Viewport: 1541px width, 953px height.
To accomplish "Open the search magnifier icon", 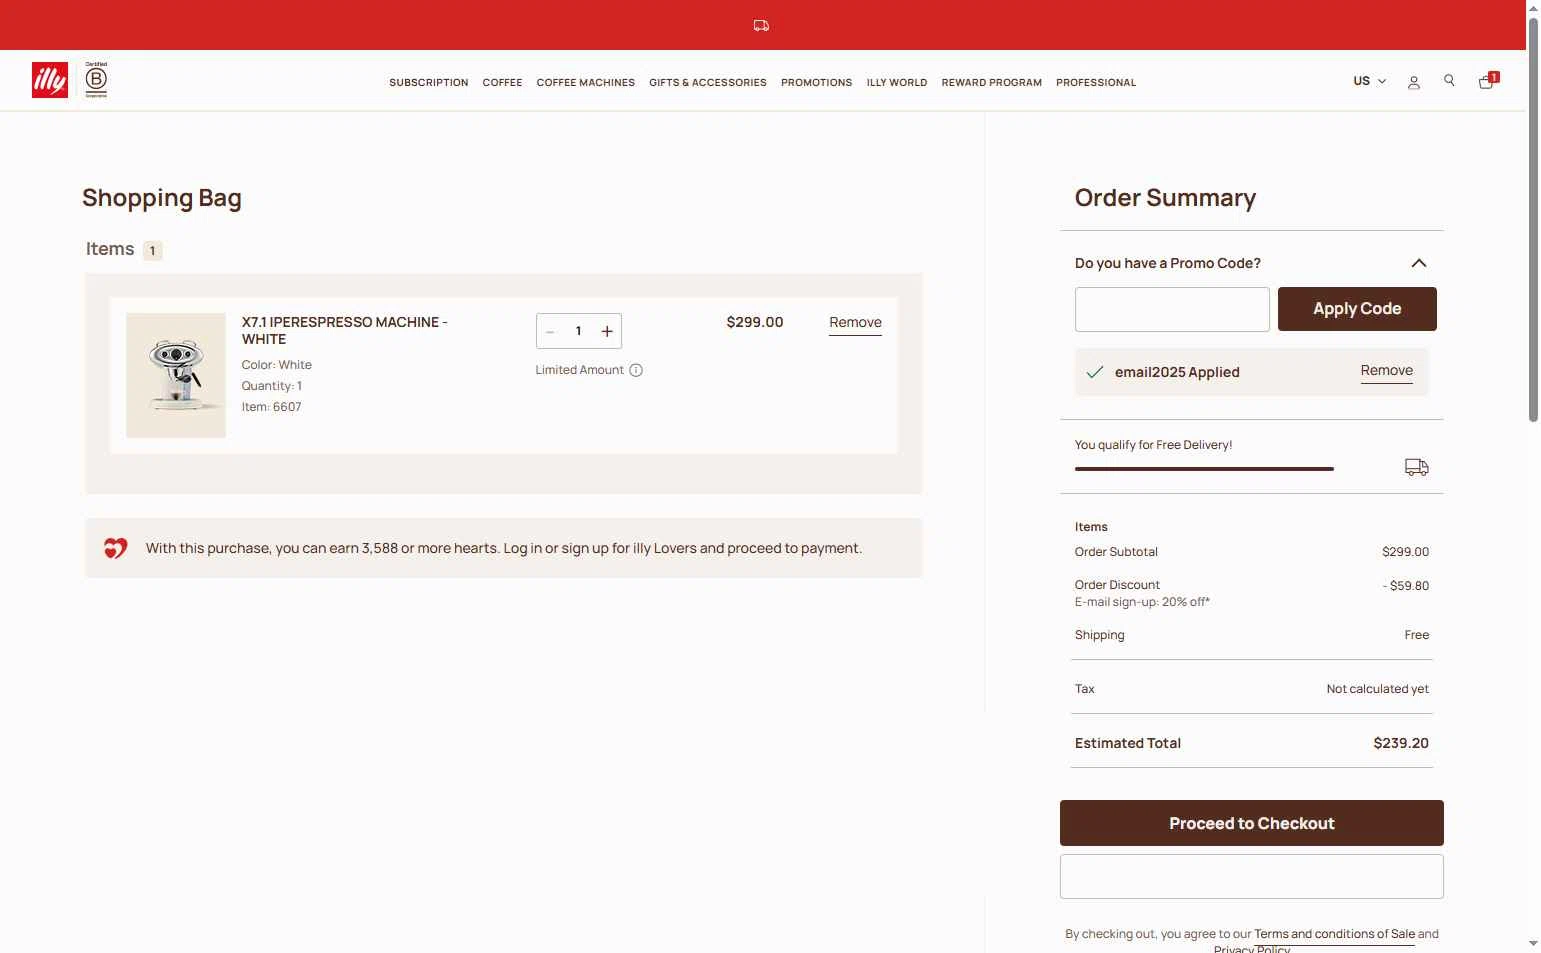I will pos(1449,81).
